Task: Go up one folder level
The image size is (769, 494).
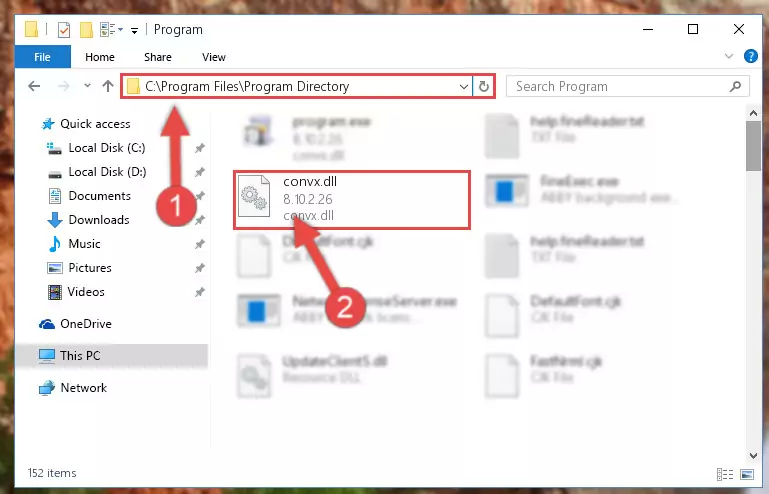Action: click(108, 86)
